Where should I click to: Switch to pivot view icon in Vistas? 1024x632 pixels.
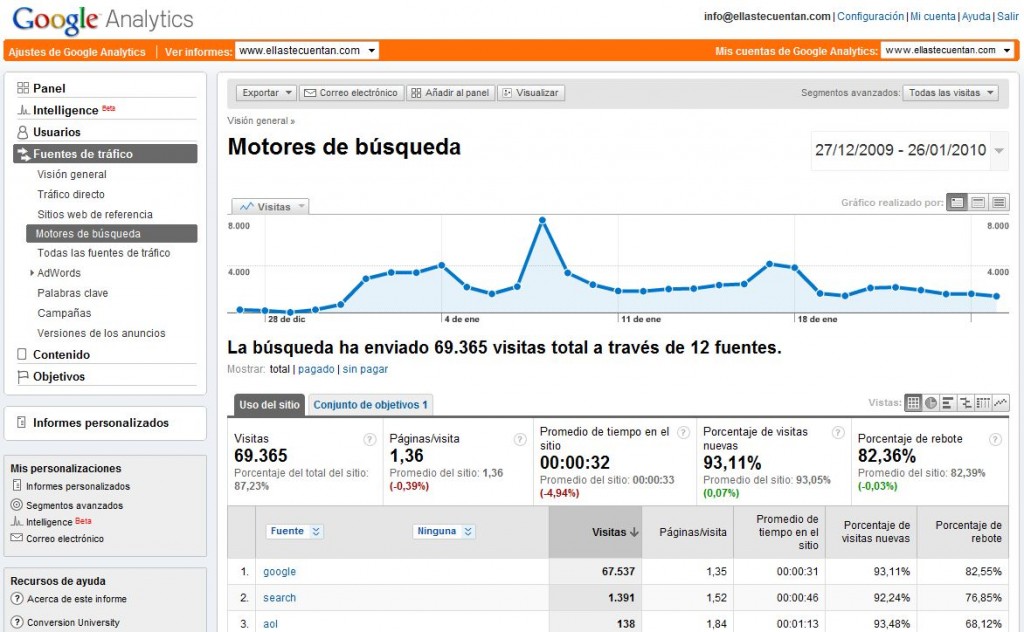983,403
